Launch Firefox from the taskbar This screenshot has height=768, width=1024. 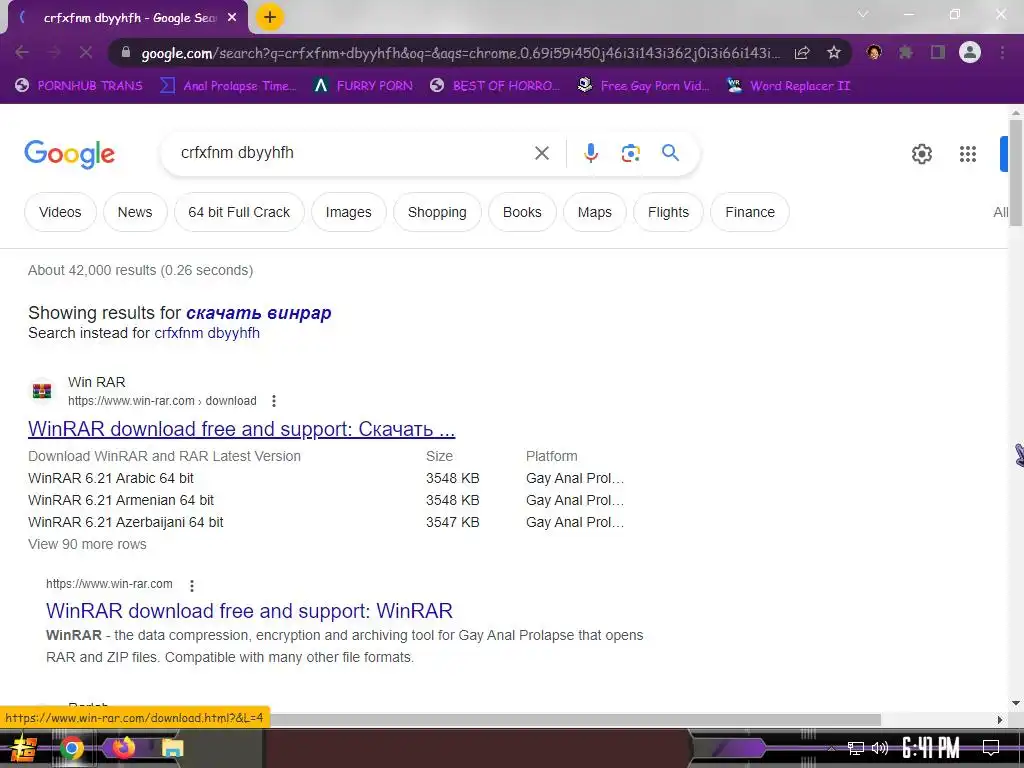(123, 748)
